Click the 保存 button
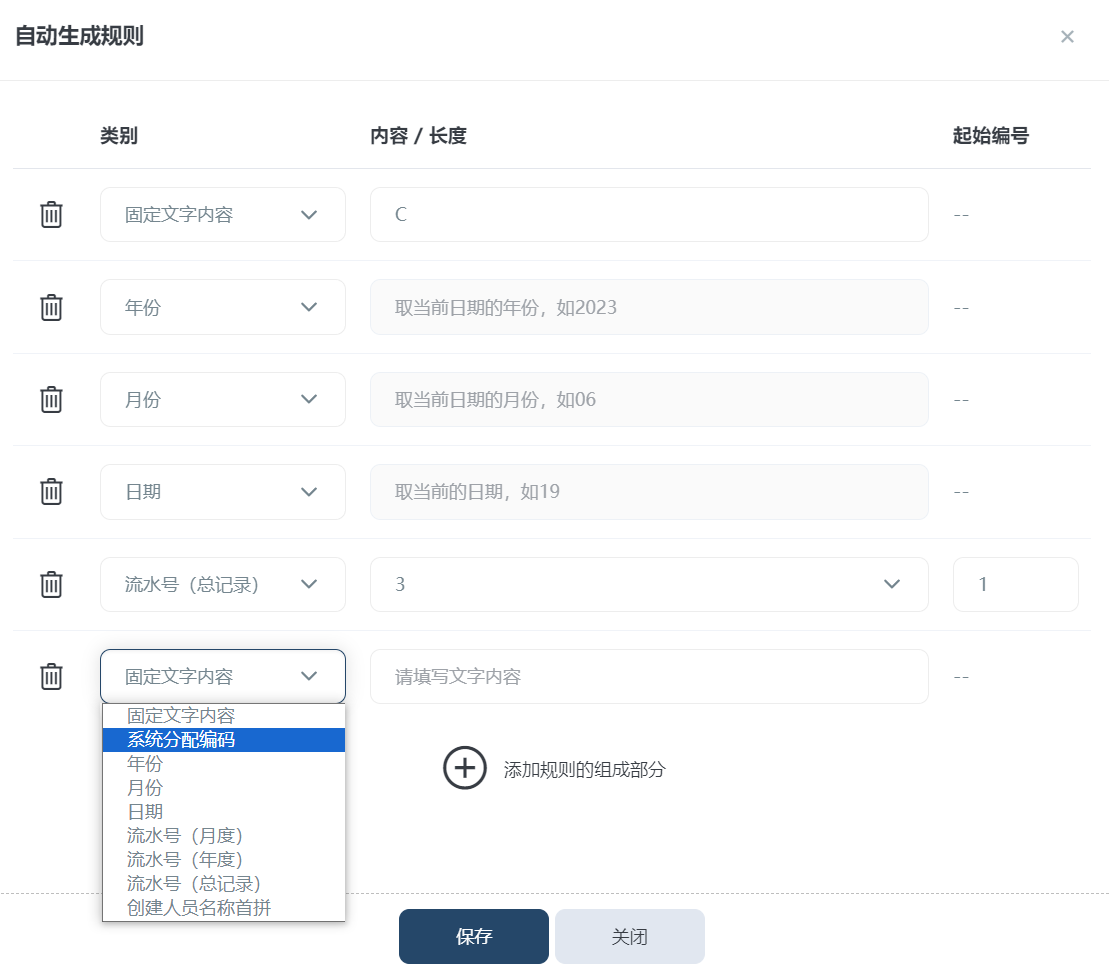 (x=473, y=936)
